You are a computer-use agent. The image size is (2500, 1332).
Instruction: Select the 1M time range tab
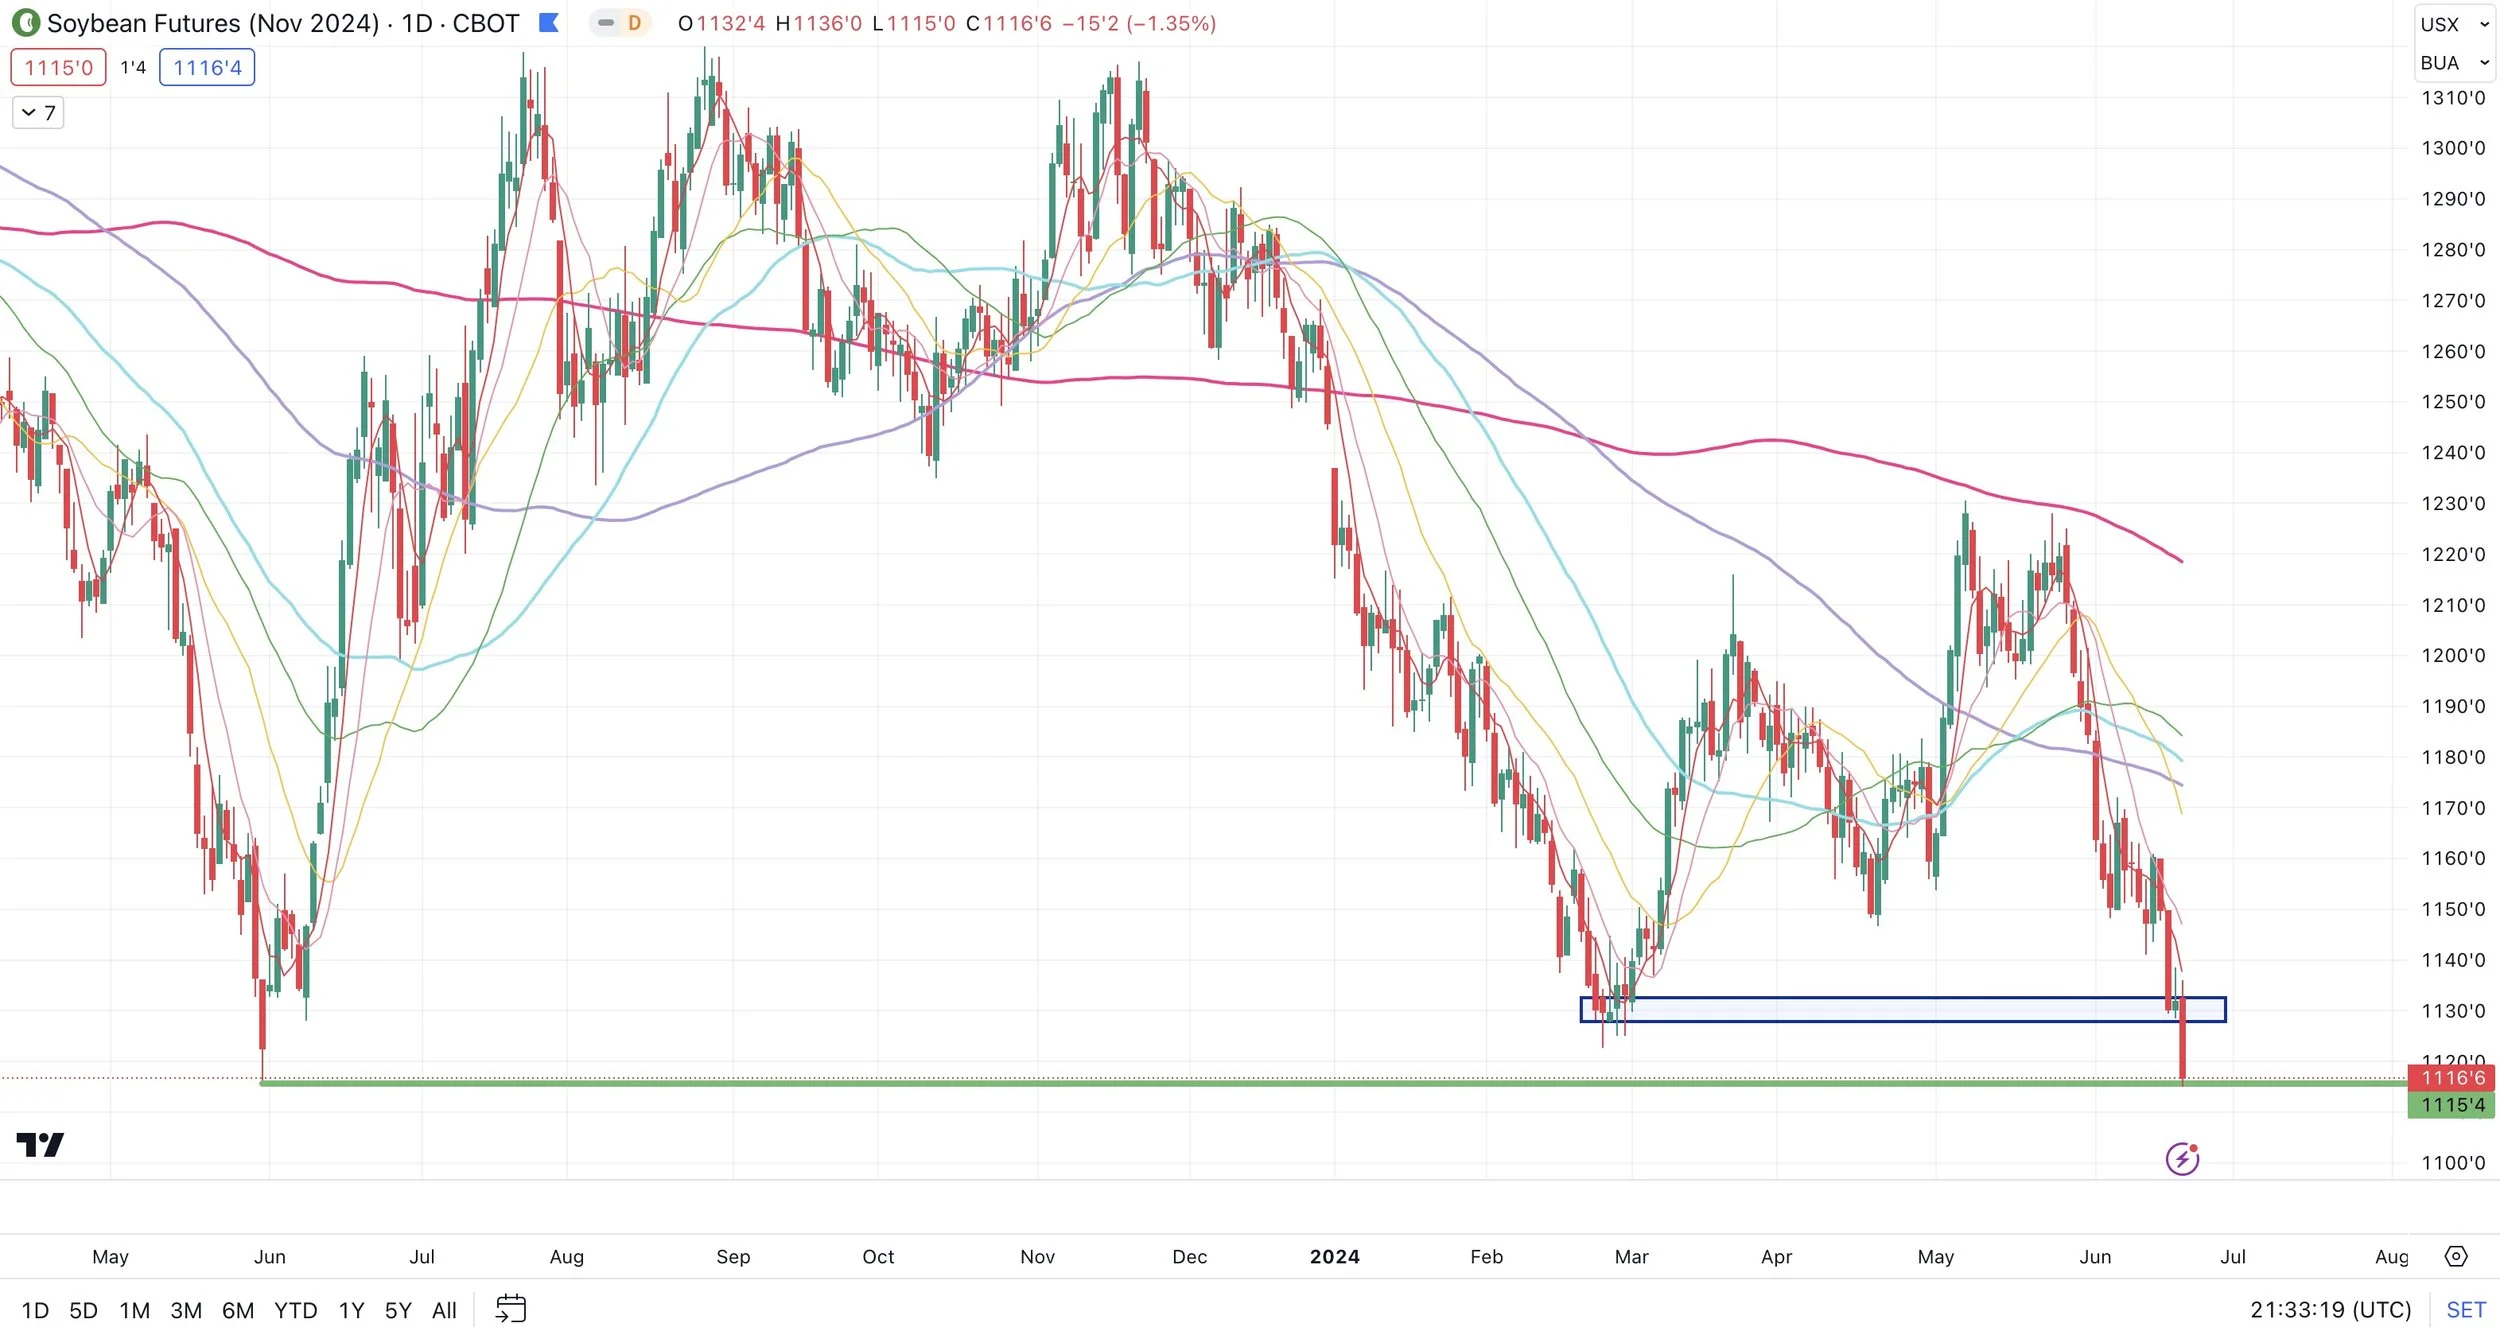pyautogui.click(x=134, y=1310)
